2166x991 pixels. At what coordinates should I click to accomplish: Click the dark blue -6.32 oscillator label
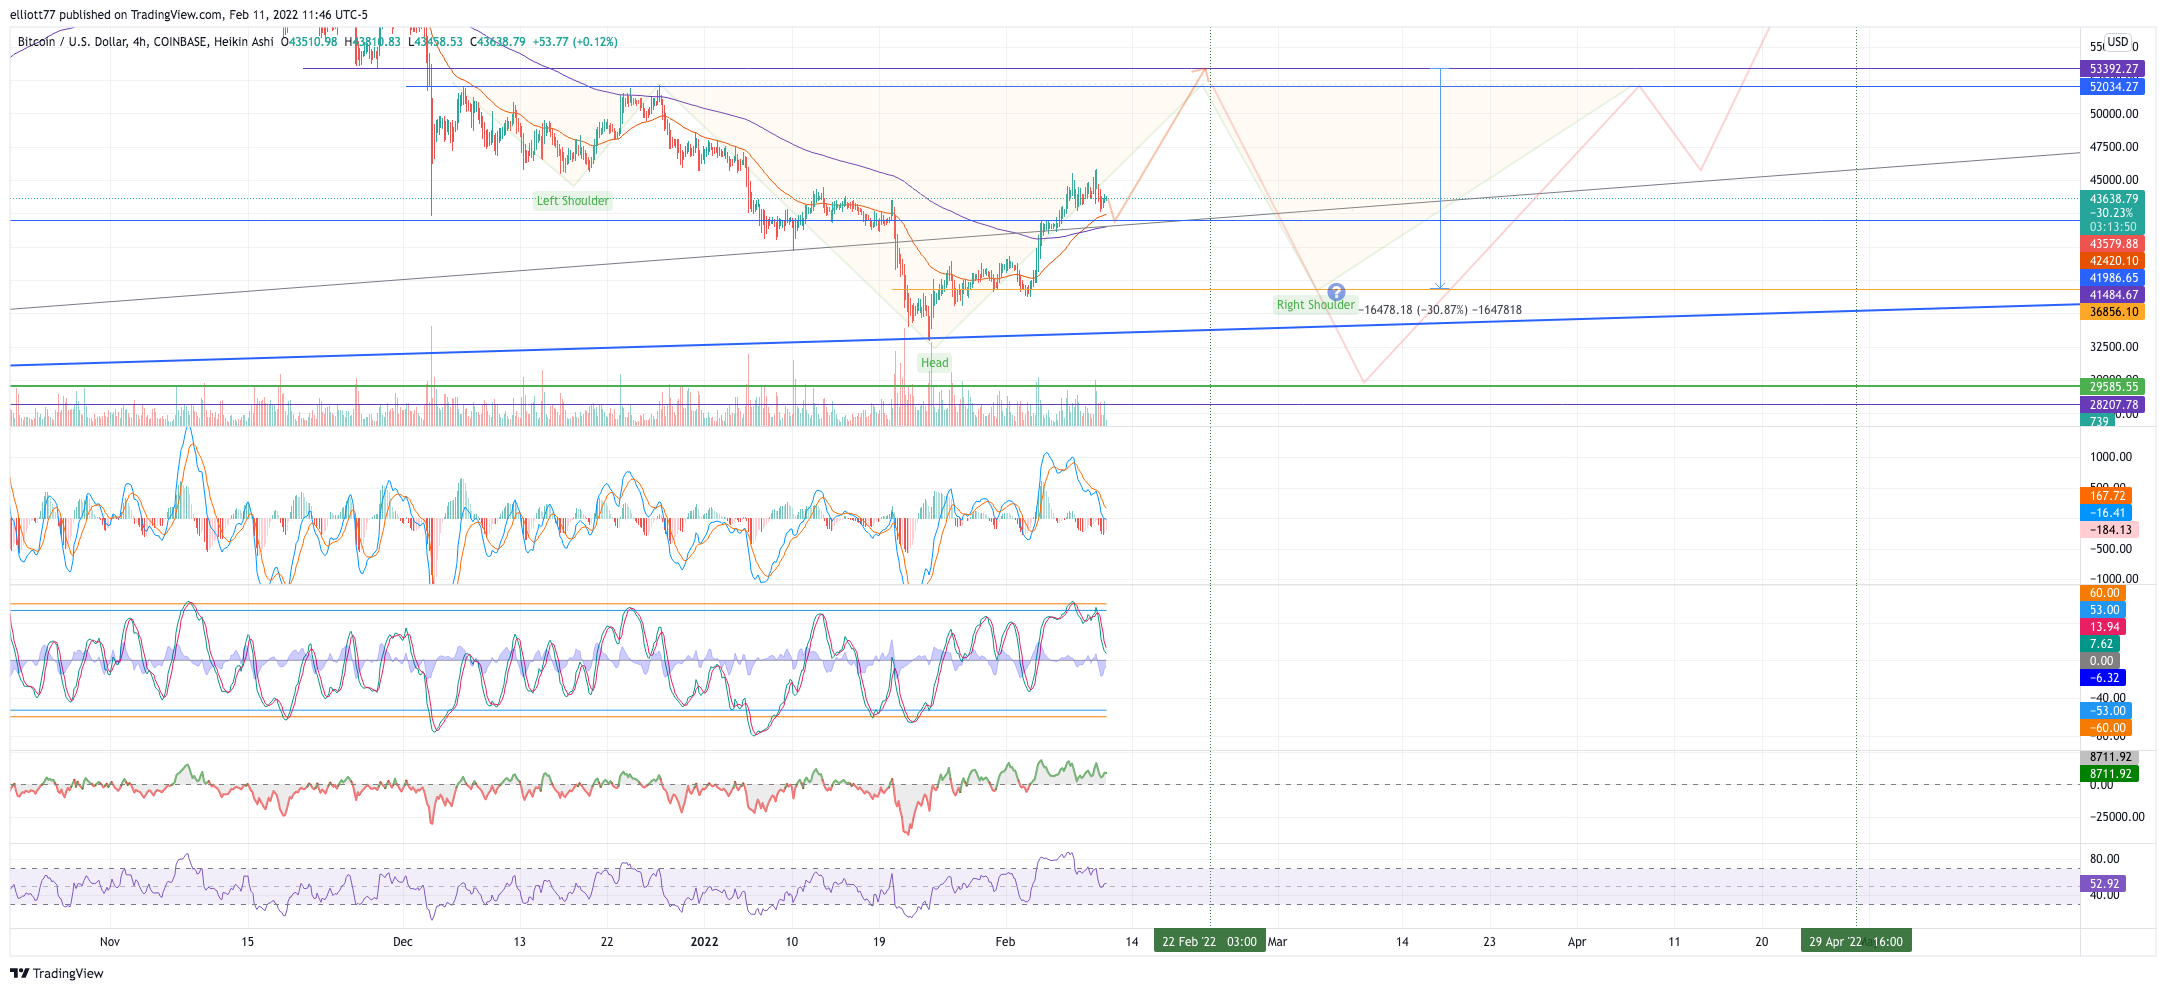[x=2104, y=678]
